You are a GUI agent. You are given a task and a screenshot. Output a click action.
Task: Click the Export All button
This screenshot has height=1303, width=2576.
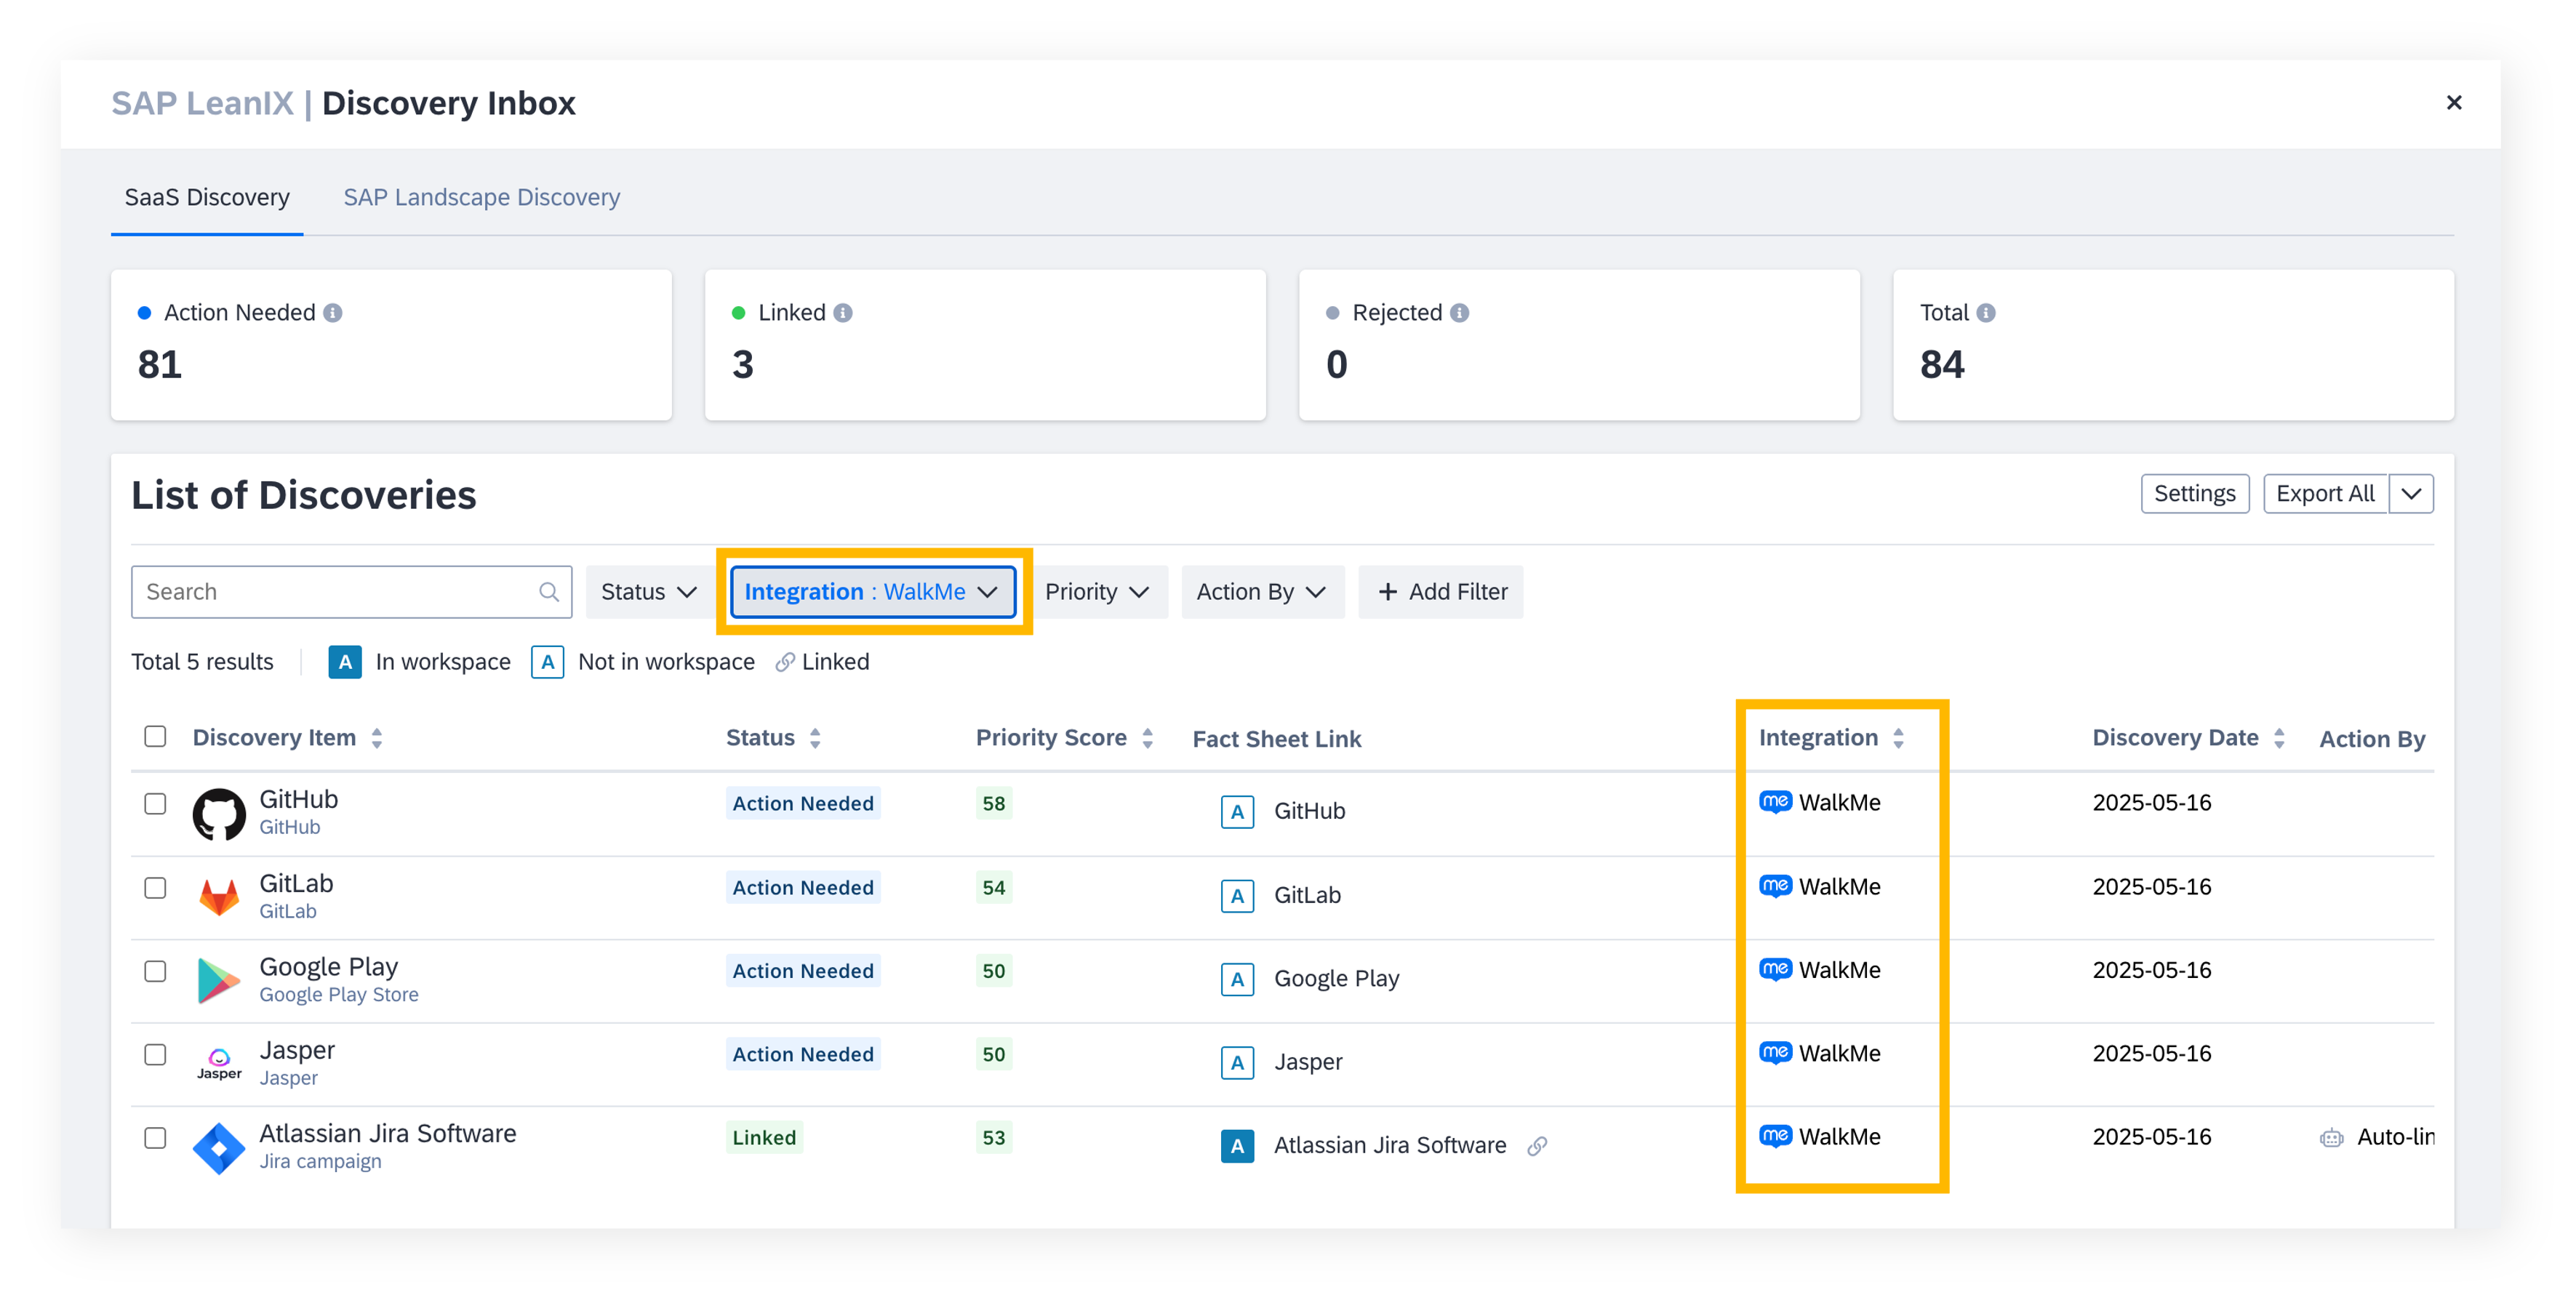coord(2324,494)
